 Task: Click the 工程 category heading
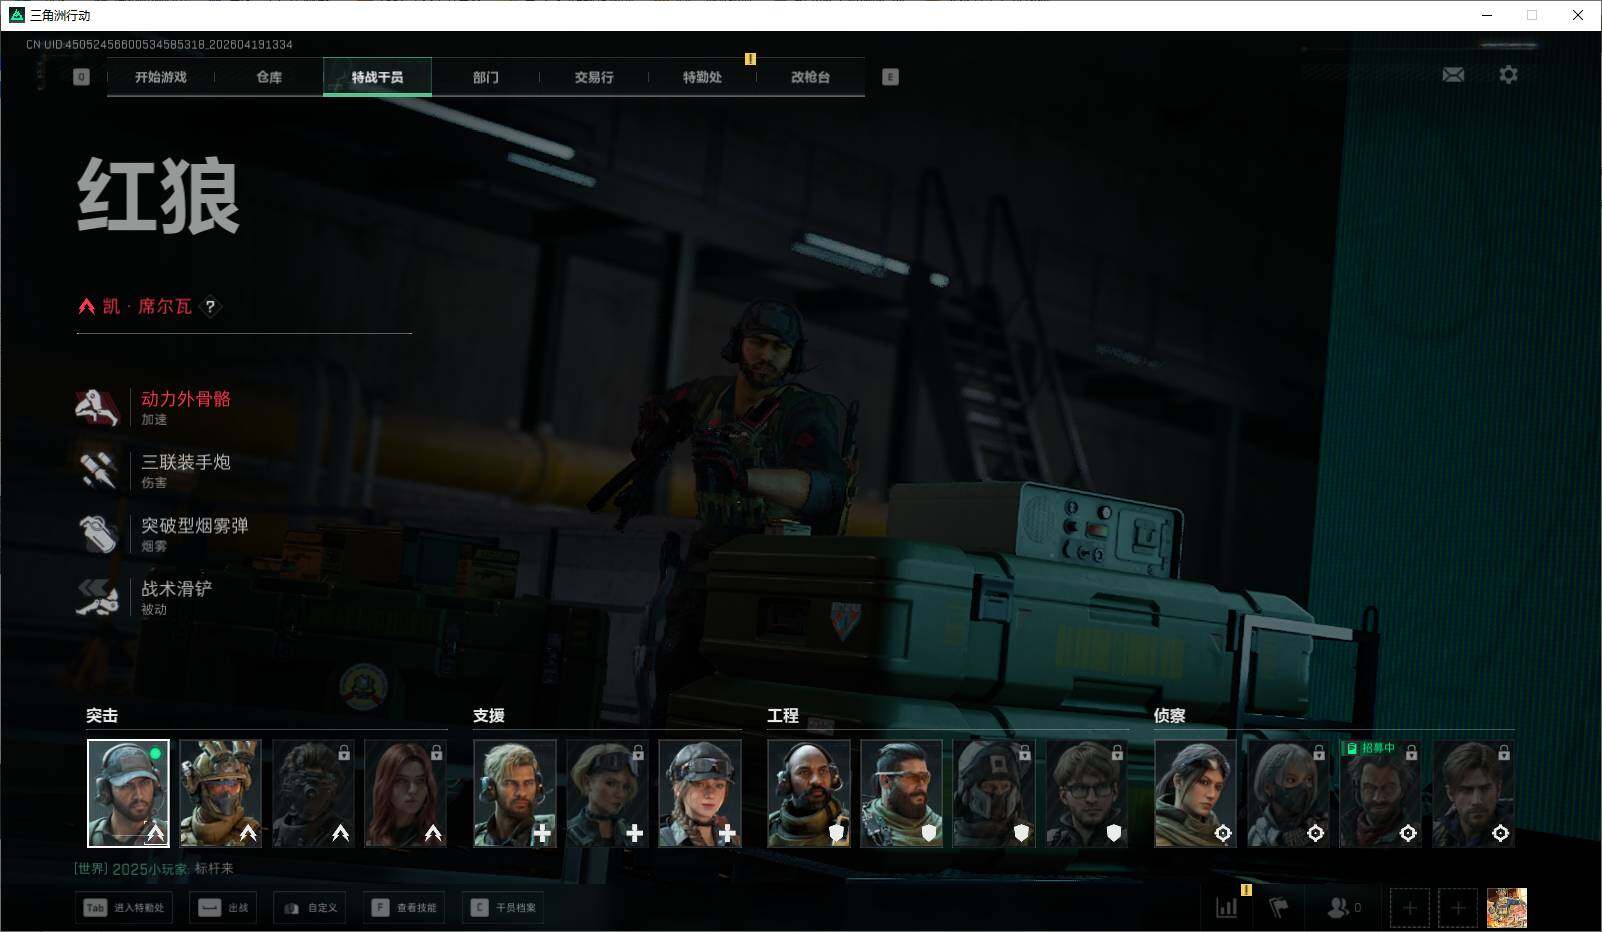coord(783,716)
